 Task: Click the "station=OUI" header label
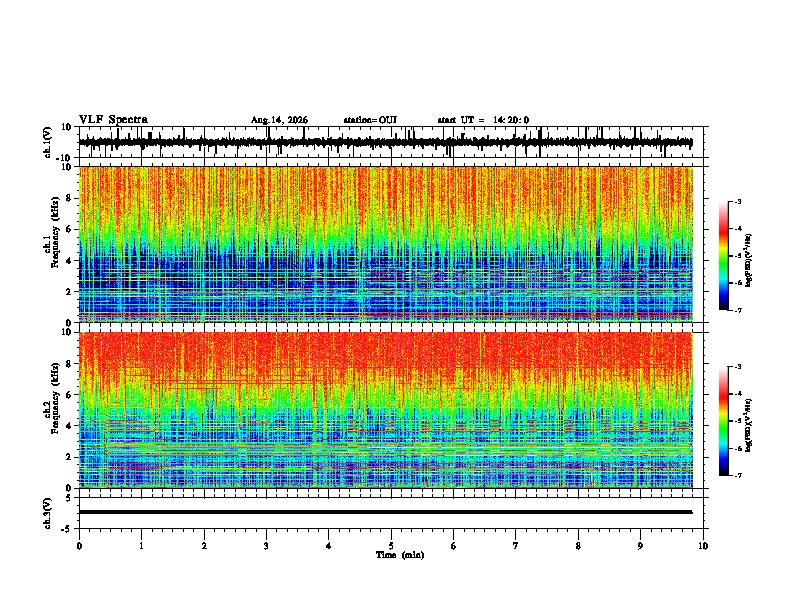(x=370, y=120)
